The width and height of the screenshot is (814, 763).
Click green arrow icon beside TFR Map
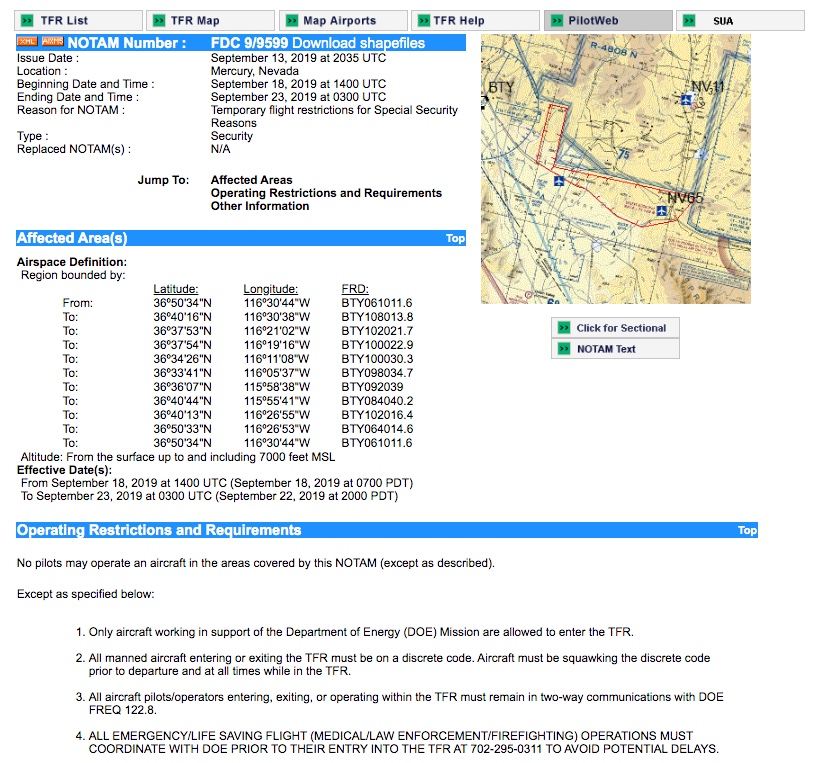click(x=158, y=20)
